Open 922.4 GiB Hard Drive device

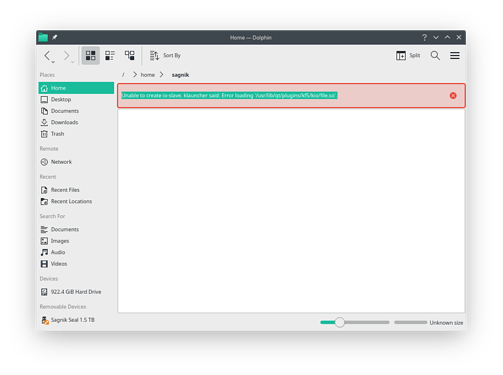tap(76, 292)
